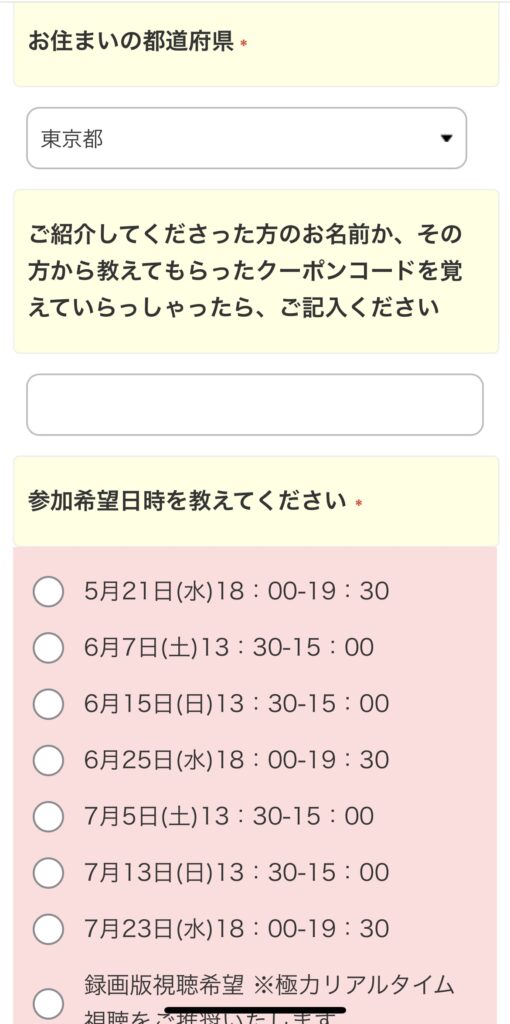The height and width of the screenshot is (1024, 510).
Task: Tap the お住まいの都道府県 heading label
Action: tap(131, 42)
